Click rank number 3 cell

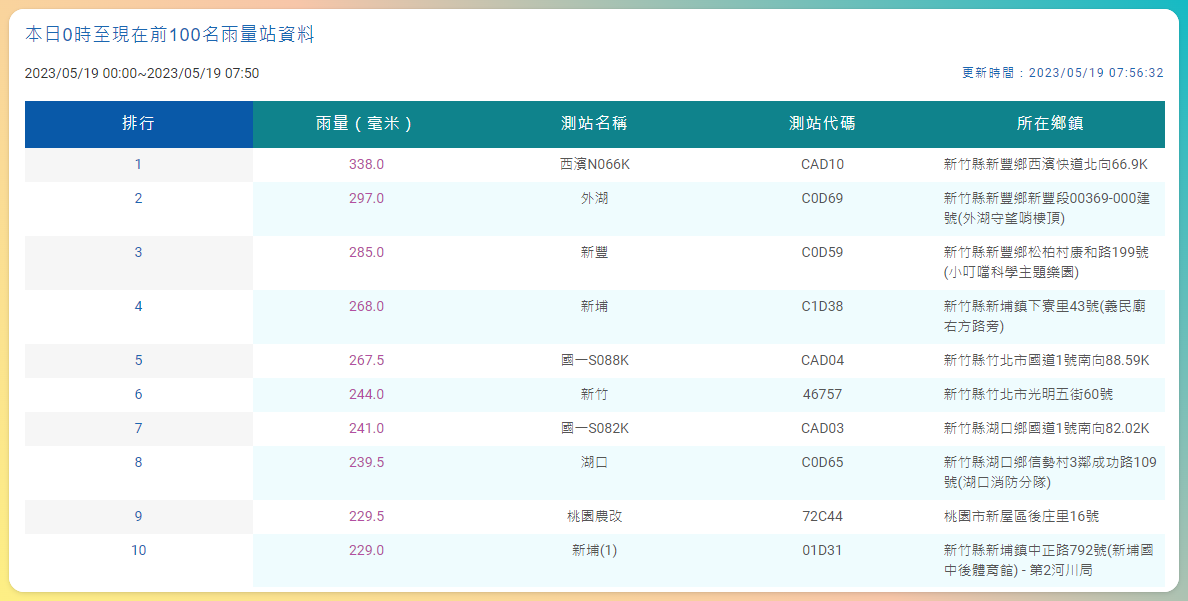(x=139, y=263)
